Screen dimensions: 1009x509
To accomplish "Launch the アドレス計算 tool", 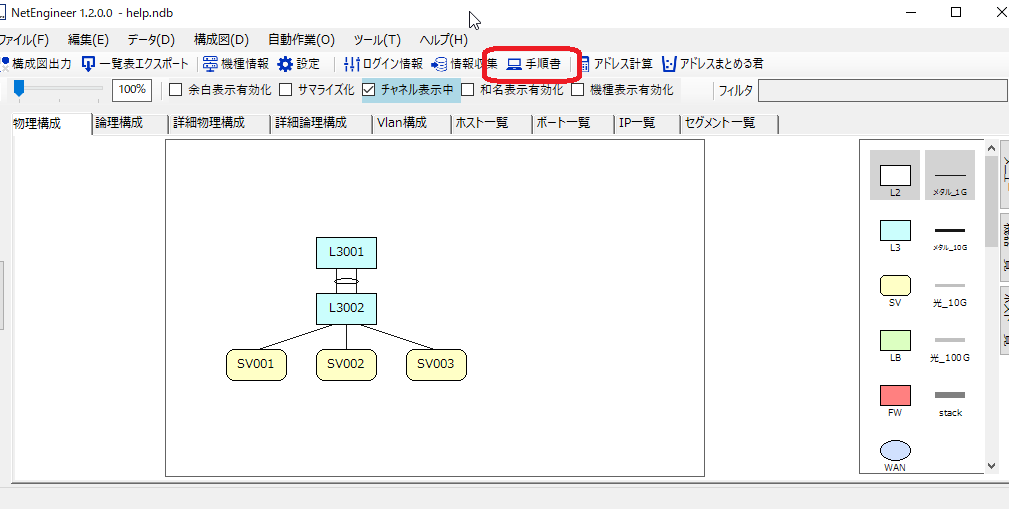I will (x=585, y=64).
